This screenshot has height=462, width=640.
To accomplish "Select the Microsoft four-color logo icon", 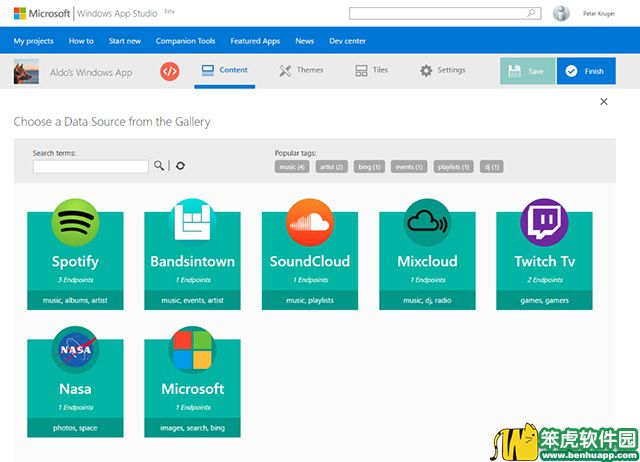I will point(192,350).
